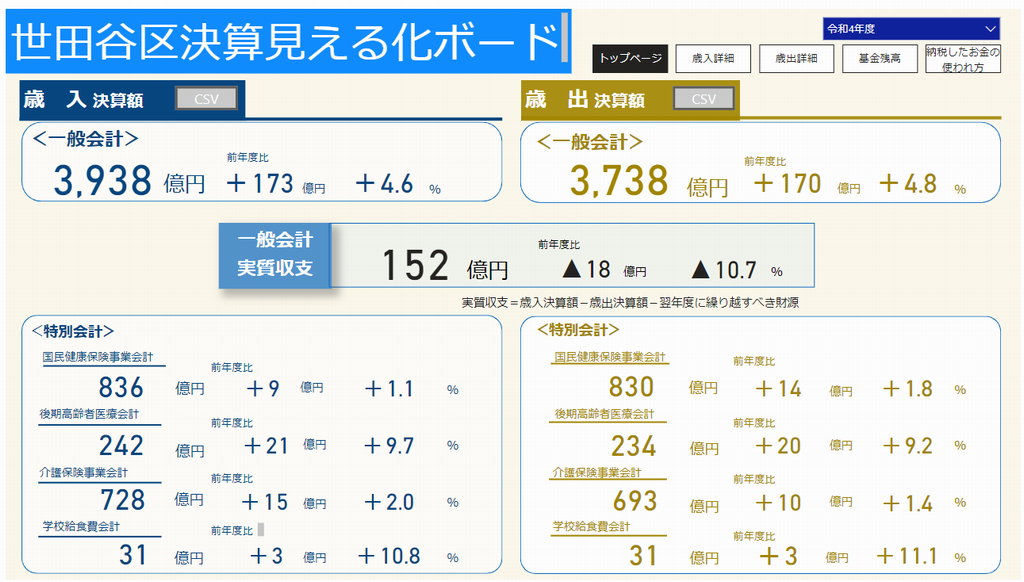This screenshot has height=582, width=1024.
Task: Click 歳入 国民健康保険 percentage +1.1
Action: (389, 389)
